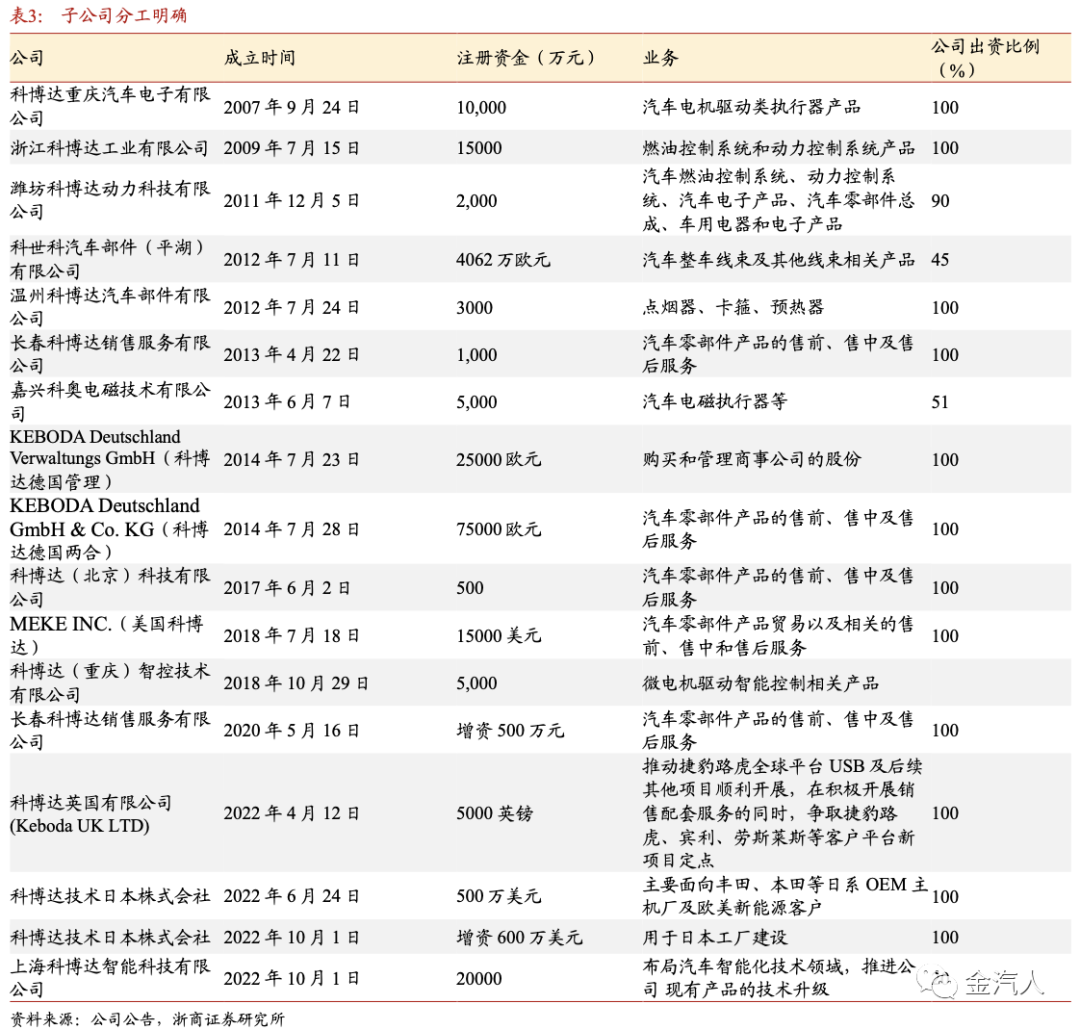Click the date 2018年7月18日

(291, 635)
